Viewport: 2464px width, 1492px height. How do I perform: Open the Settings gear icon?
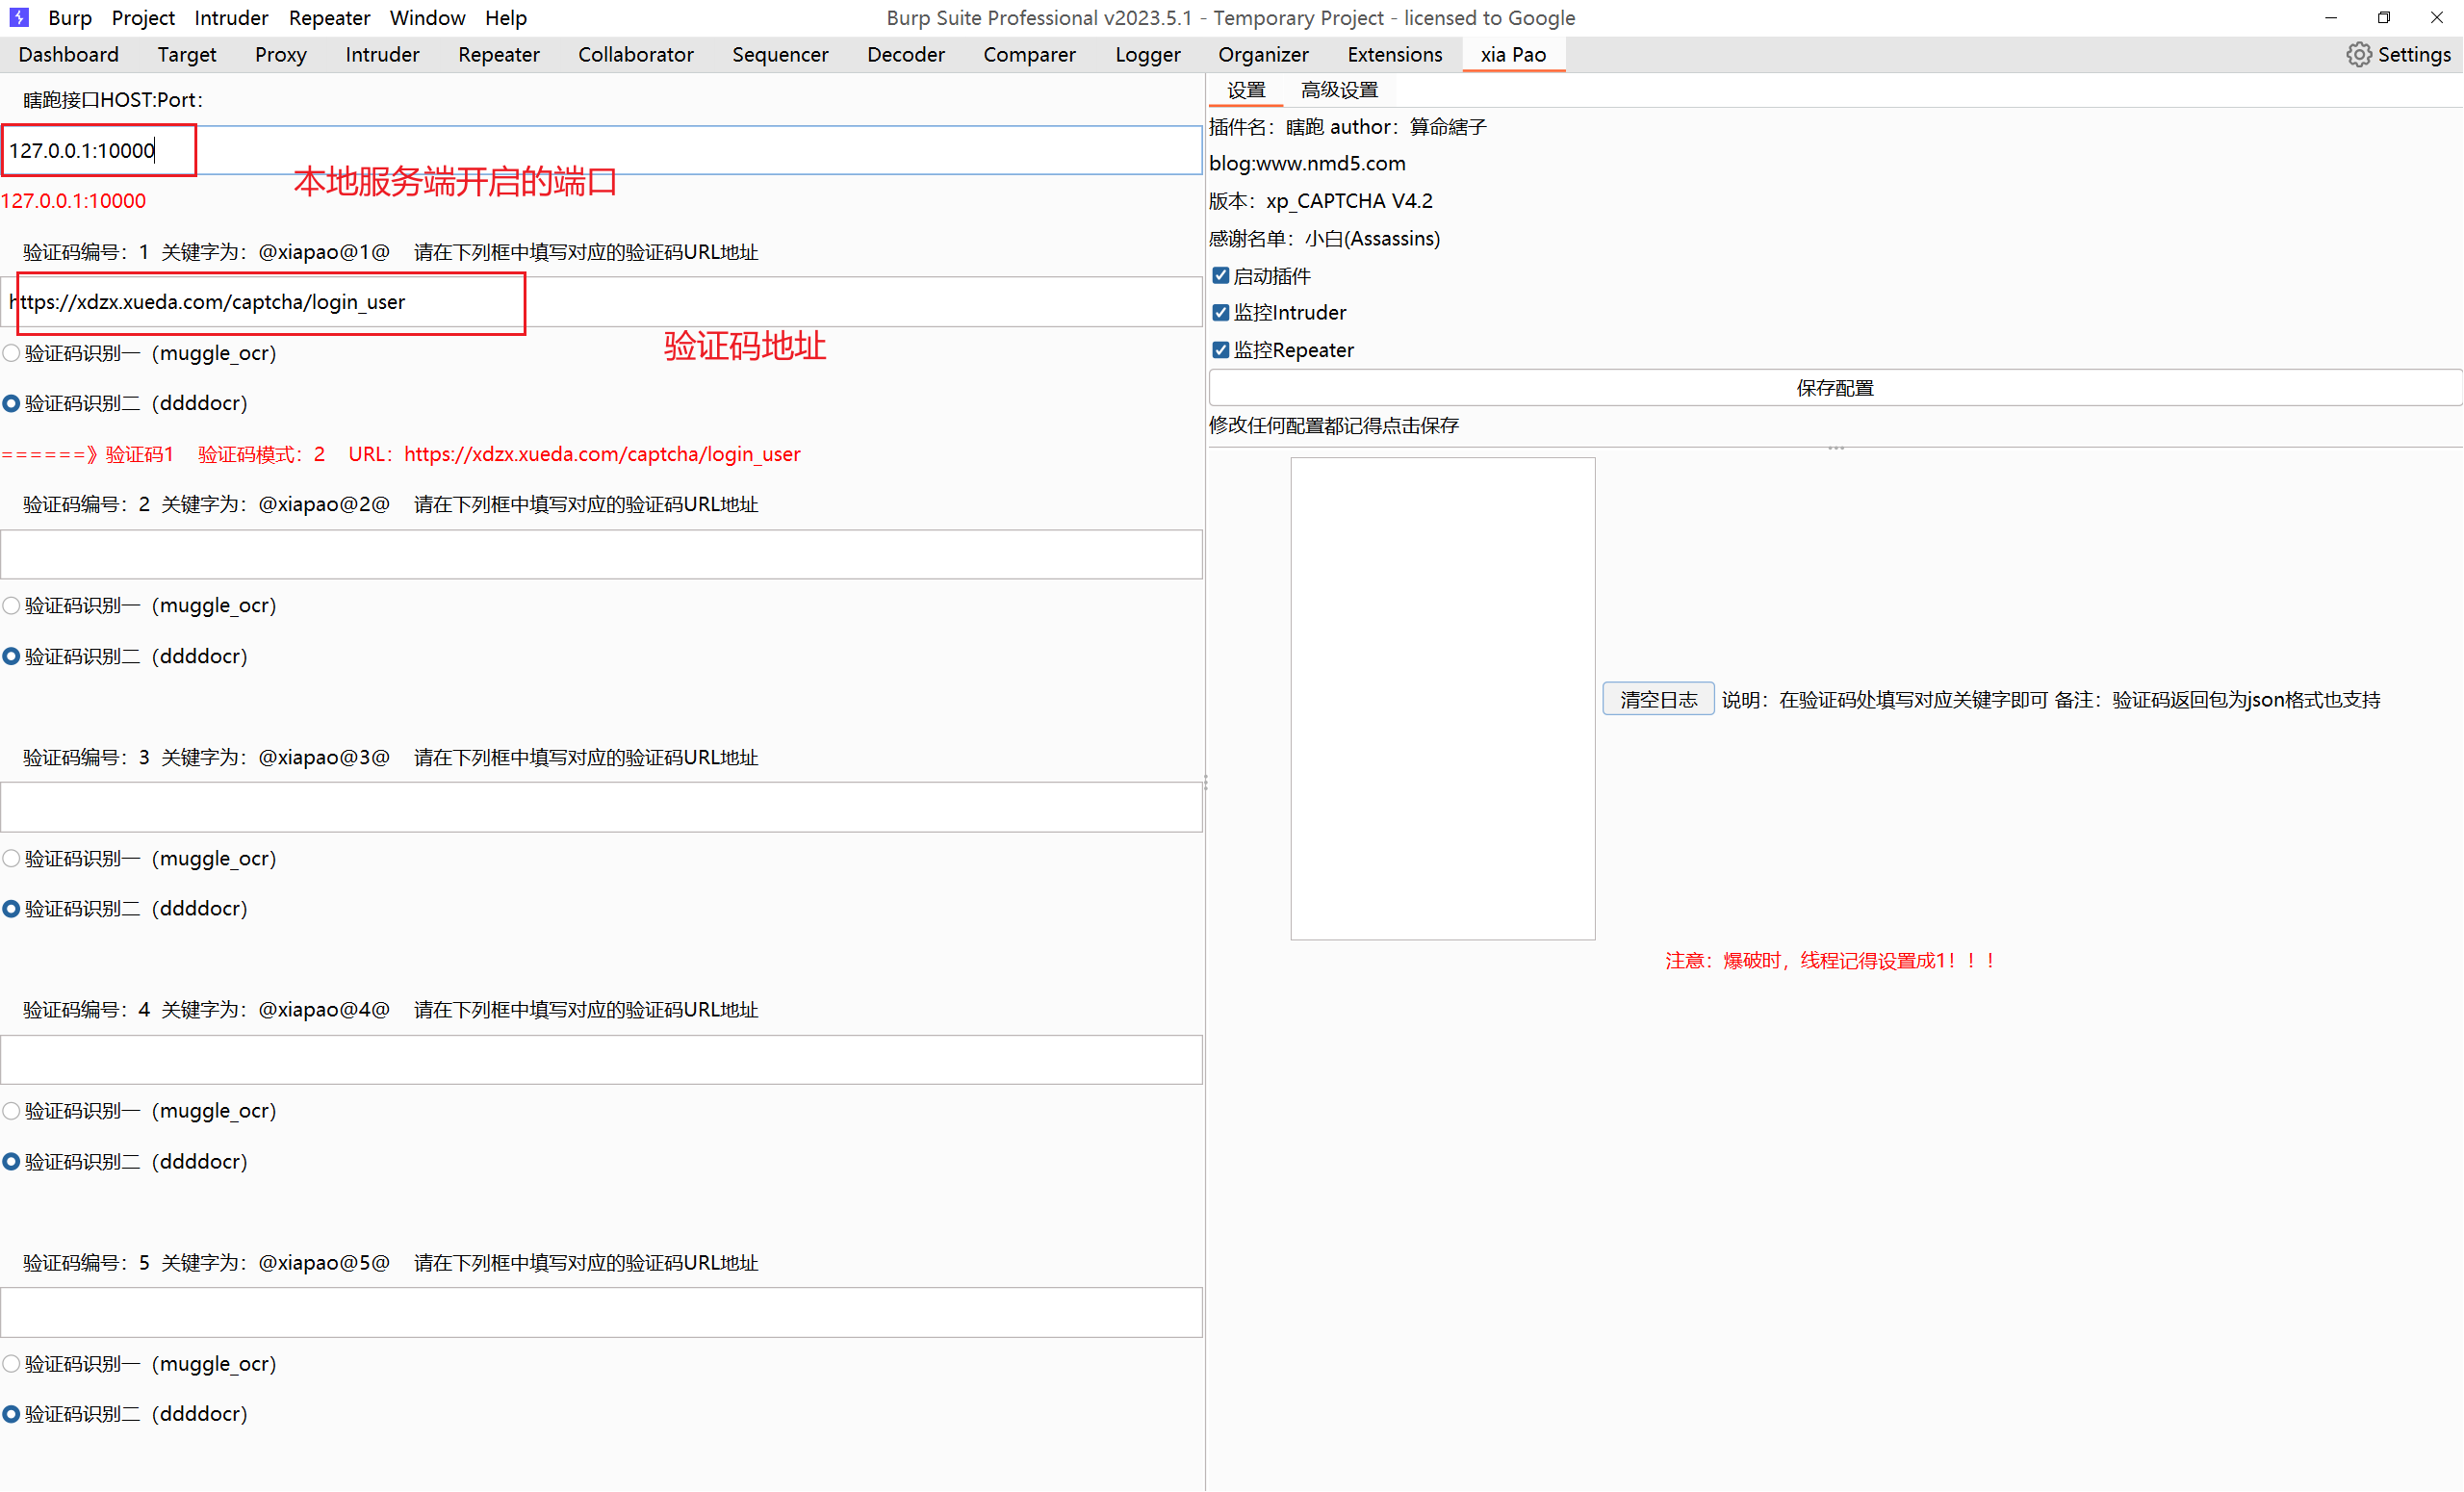(x=2358, y=55)
